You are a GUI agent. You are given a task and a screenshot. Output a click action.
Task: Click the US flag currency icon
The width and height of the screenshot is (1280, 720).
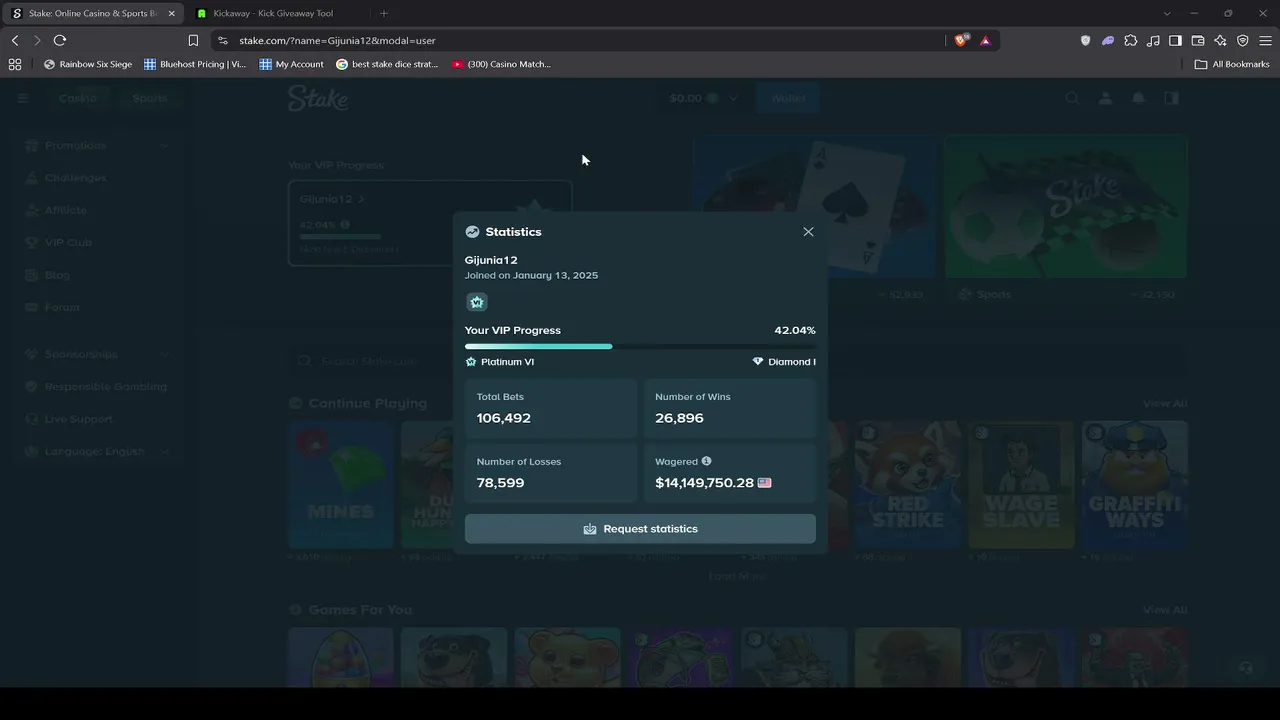(x=765, y=483)
